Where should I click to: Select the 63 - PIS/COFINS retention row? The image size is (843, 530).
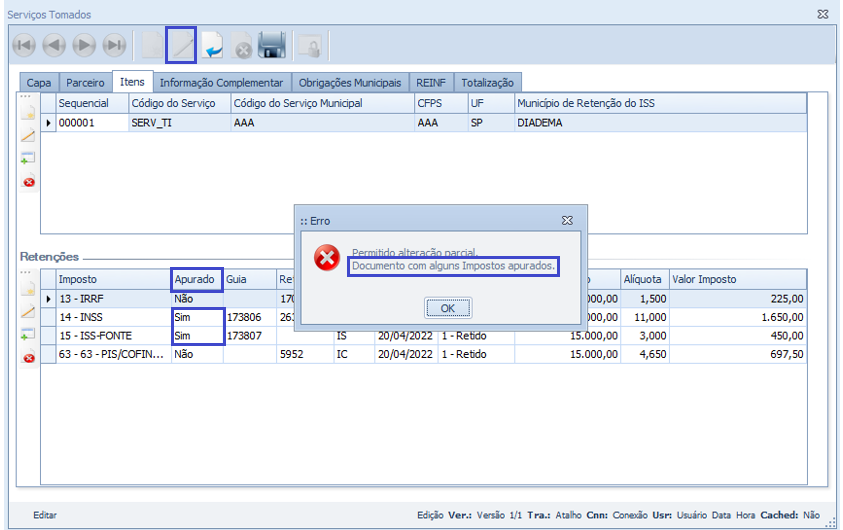click(110, 353)
